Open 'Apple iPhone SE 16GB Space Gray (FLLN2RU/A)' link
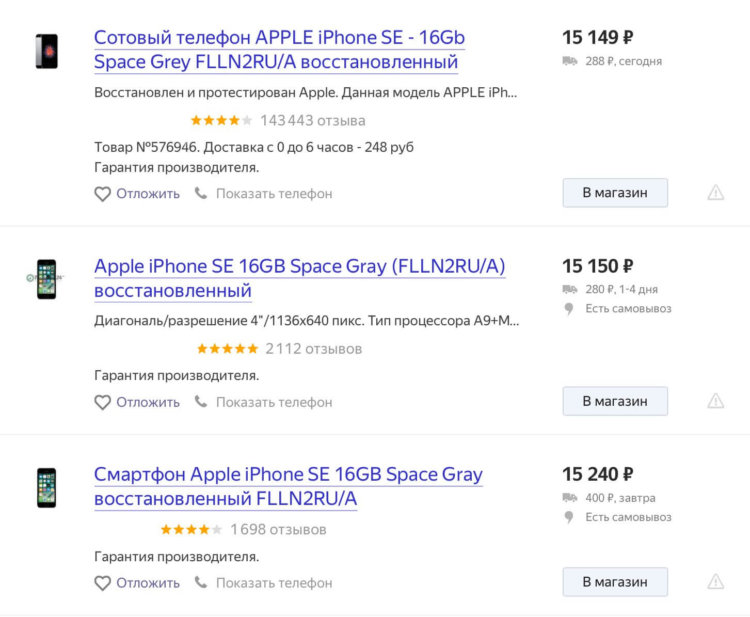The image size is (750, 617). coord(299,278)
